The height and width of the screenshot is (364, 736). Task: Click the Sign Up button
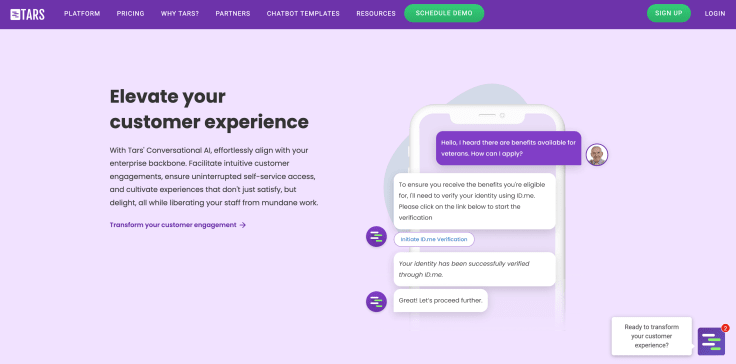(668, 13)
